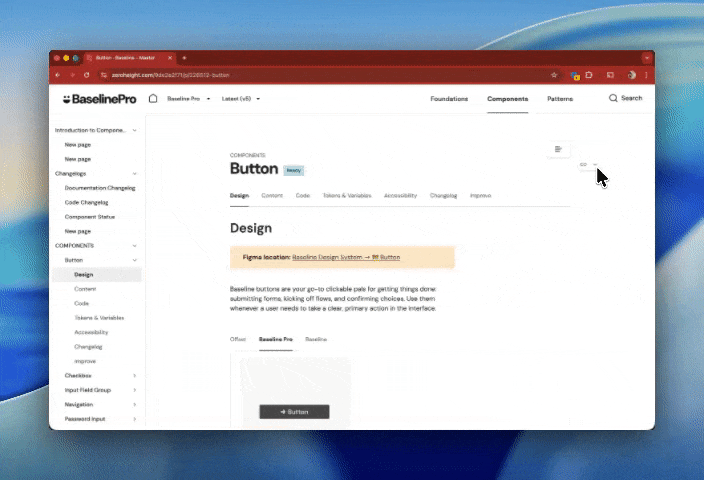This screenshot has width=704, height=480.
Task: Bookmark this page with the star icon
Action: [x=554, y=75]
